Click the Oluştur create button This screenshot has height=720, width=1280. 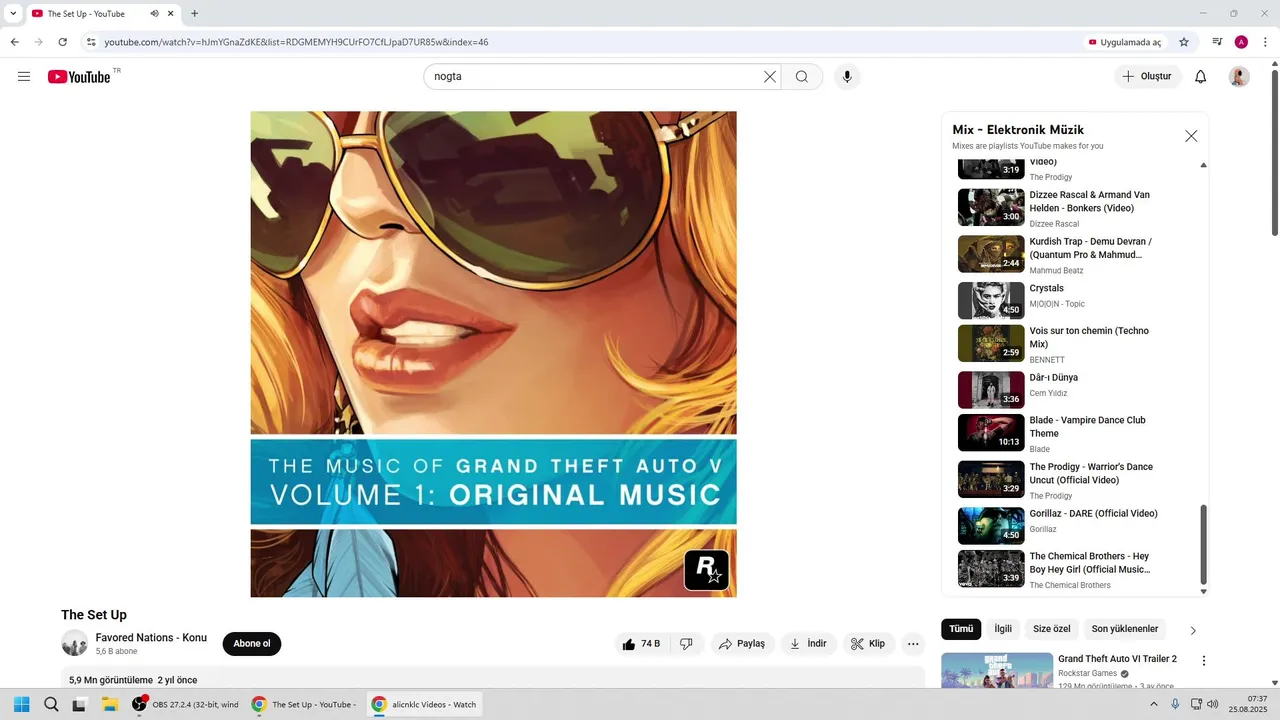[1147, 77]
